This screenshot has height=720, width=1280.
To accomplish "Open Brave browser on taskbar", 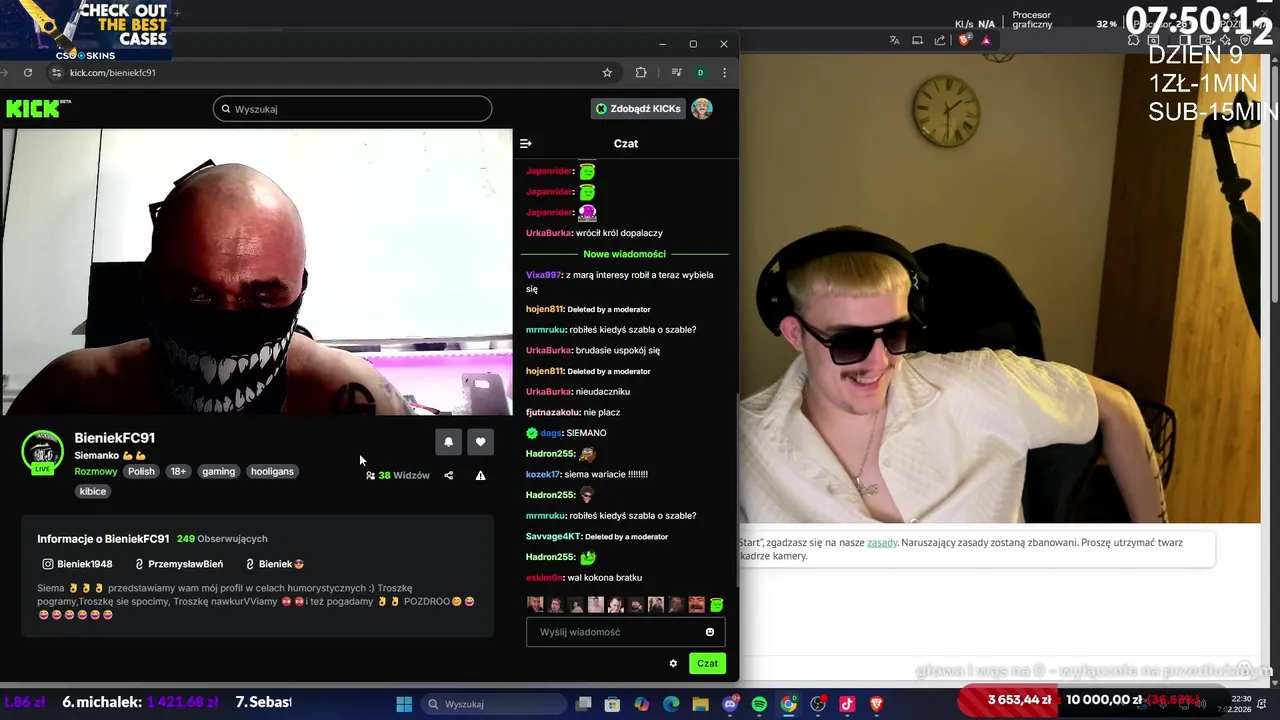I will (x=877, y=704).
